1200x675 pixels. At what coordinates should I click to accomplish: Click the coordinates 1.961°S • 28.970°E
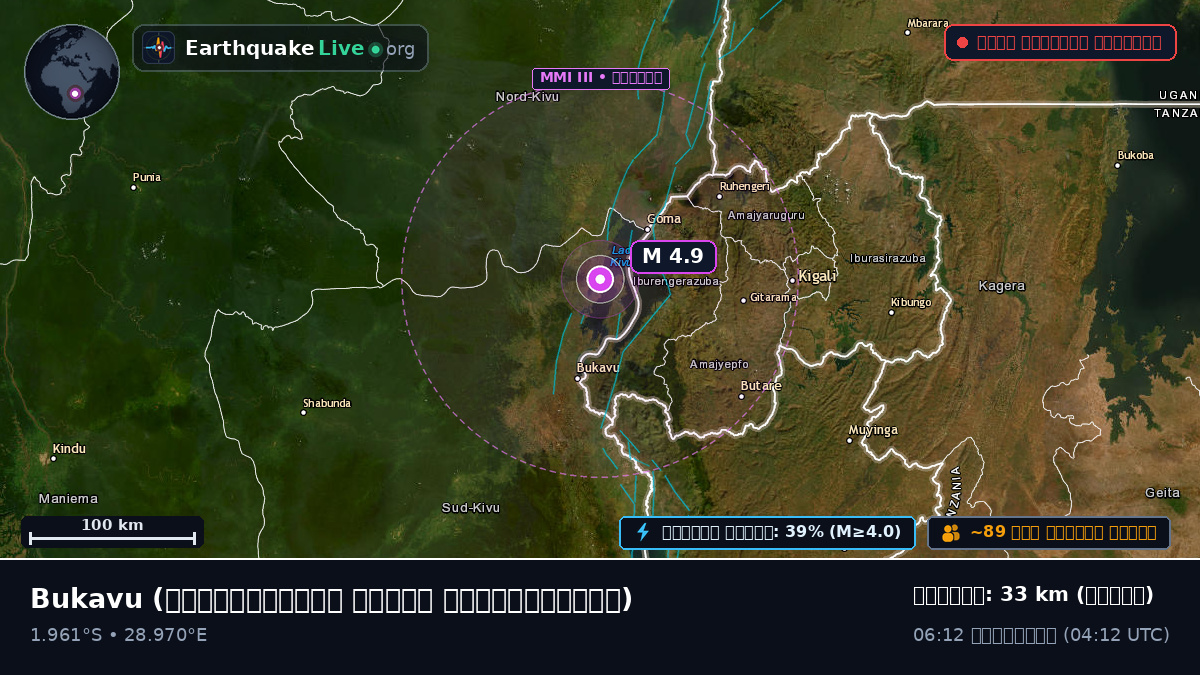[119, 635]
